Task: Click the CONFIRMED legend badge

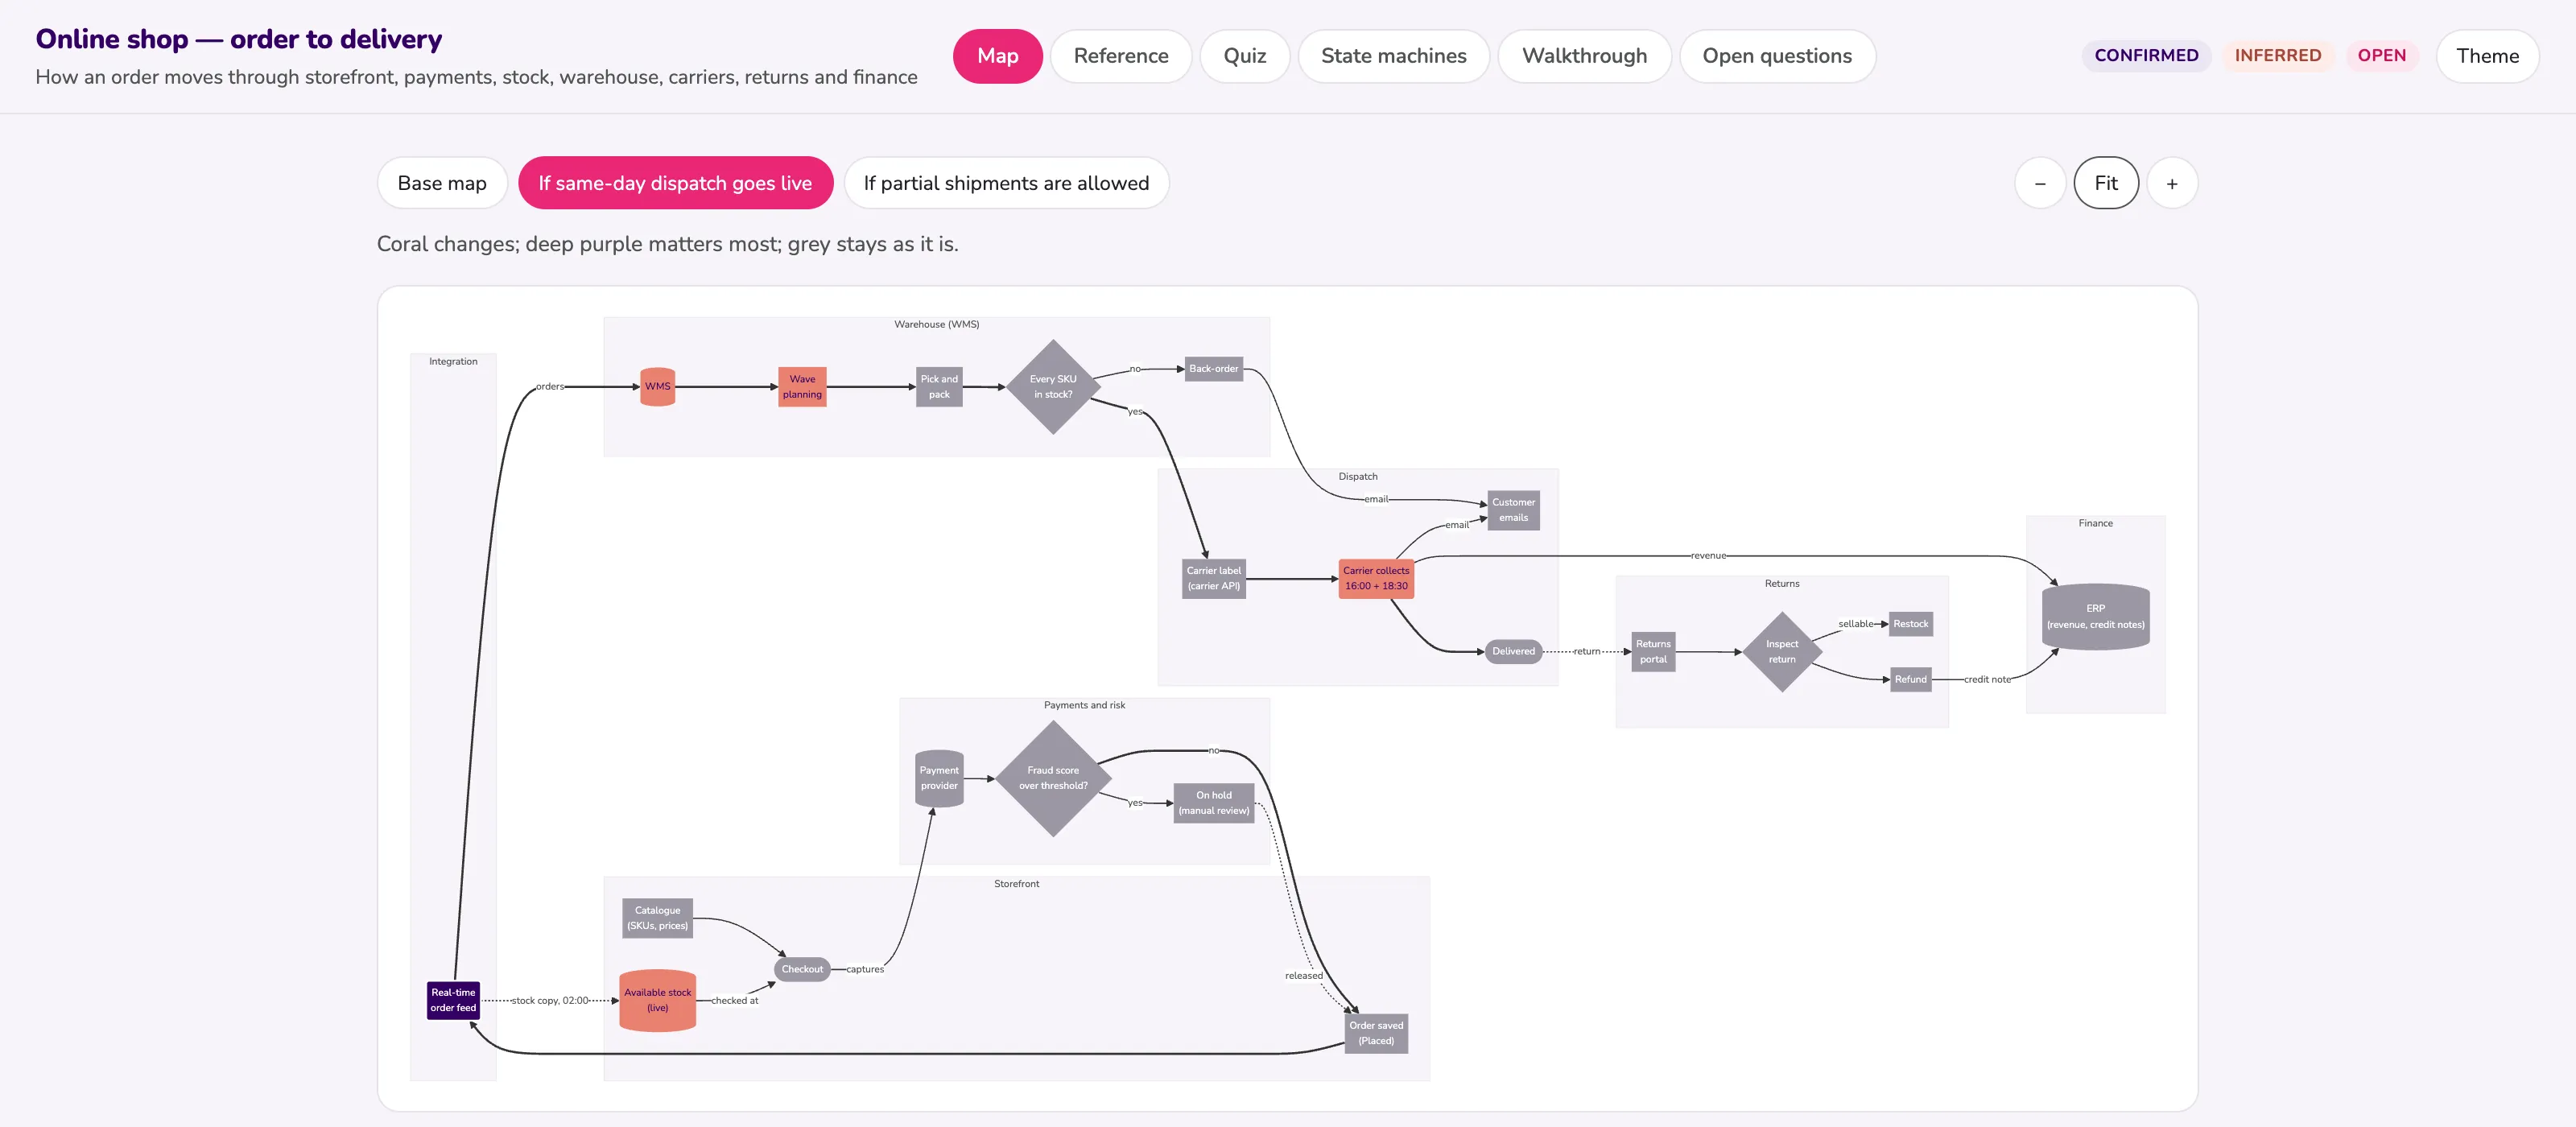Action: click(2146, 56)
